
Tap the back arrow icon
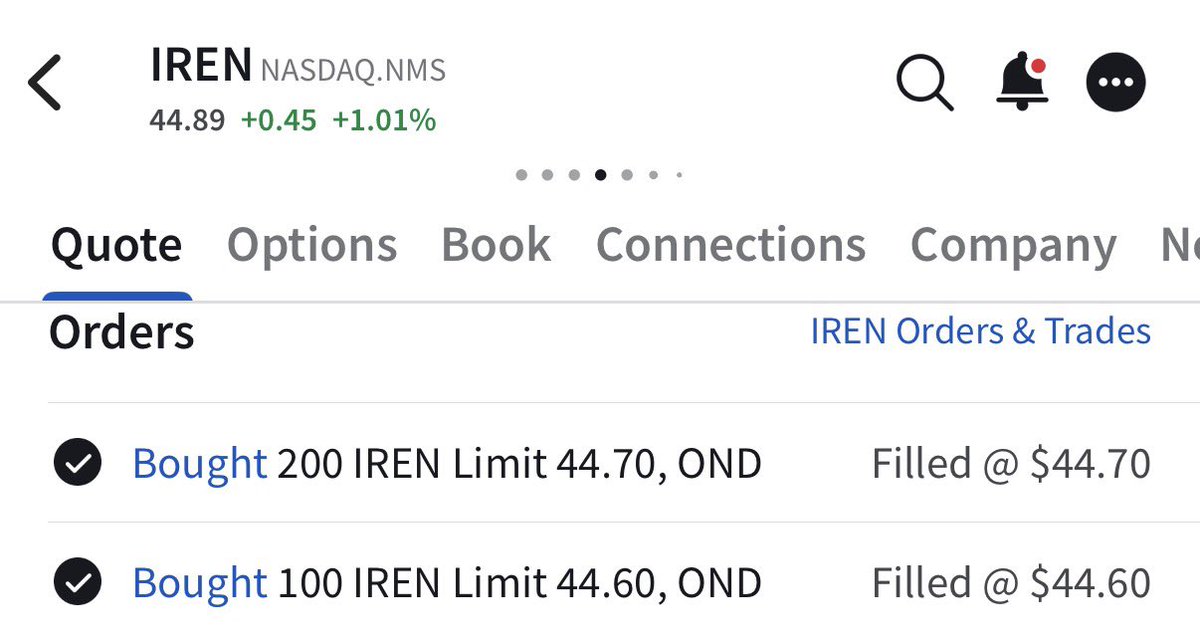click(x=44, y=82)
